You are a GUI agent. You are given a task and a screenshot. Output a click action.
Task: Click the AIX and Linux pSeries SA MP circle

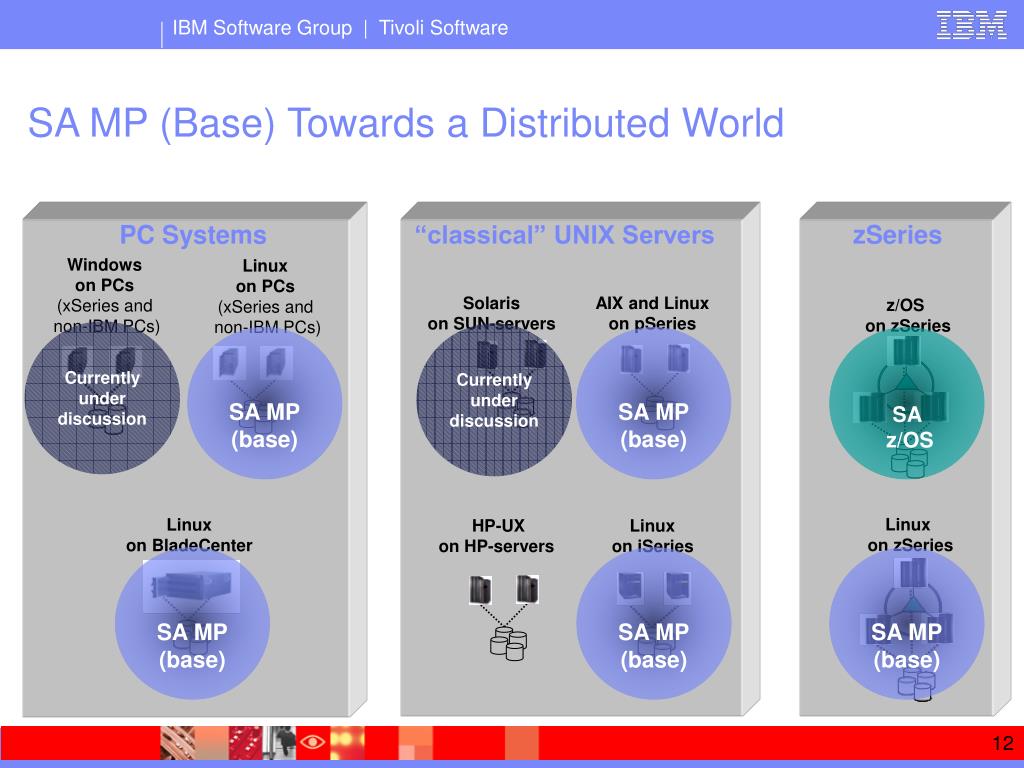pyautogui.click(x=653, y=403)
